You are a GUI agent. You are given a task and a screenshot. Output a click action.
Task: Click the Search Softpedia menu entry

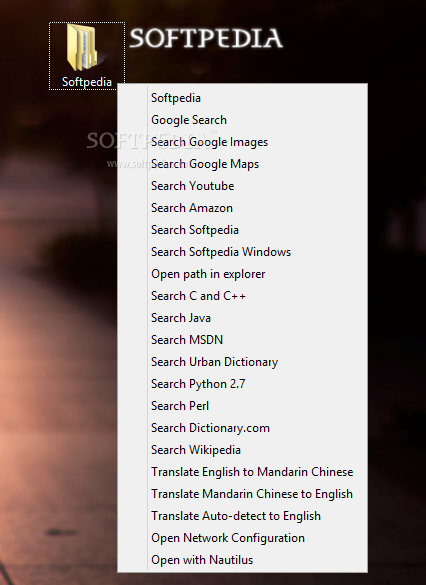pos(242,230)
